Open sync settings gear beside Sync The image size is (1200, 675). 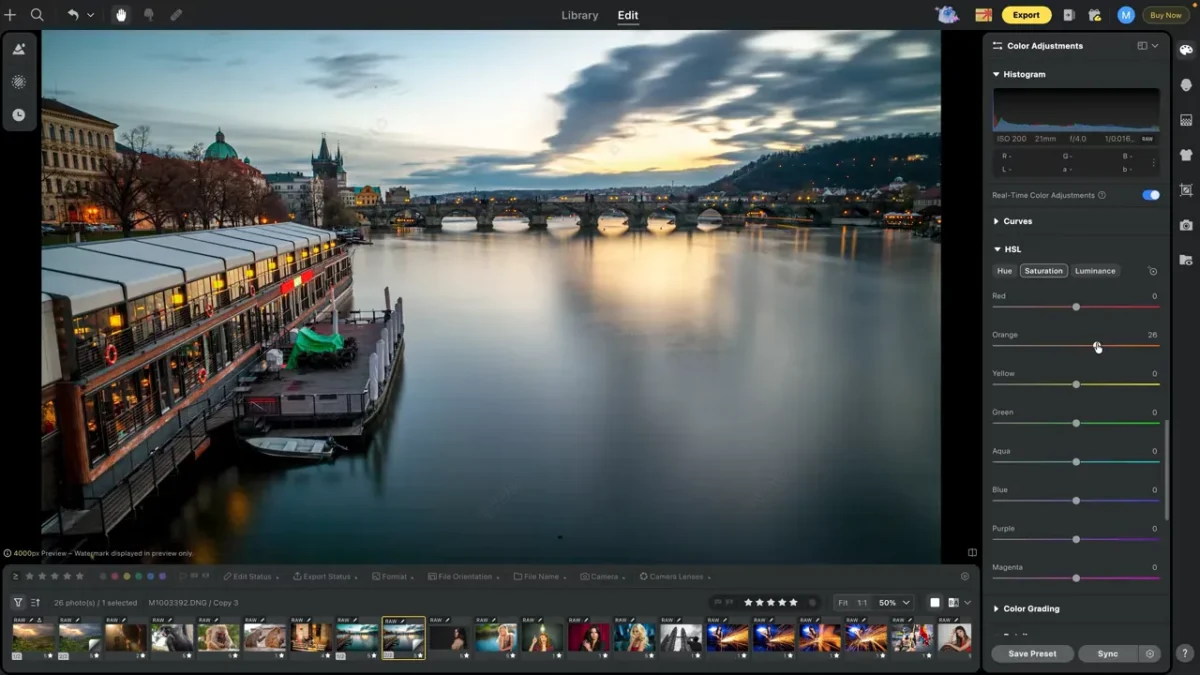point(1150,654)
